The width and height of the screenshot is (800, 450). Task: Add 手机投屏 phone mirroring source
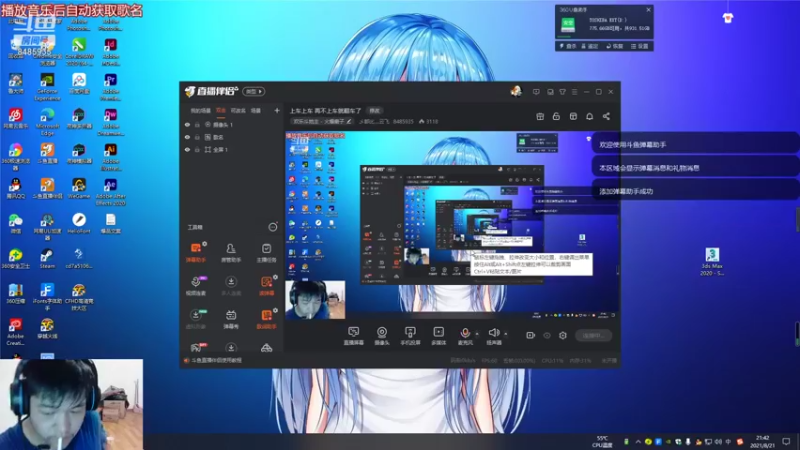point(410,336)
